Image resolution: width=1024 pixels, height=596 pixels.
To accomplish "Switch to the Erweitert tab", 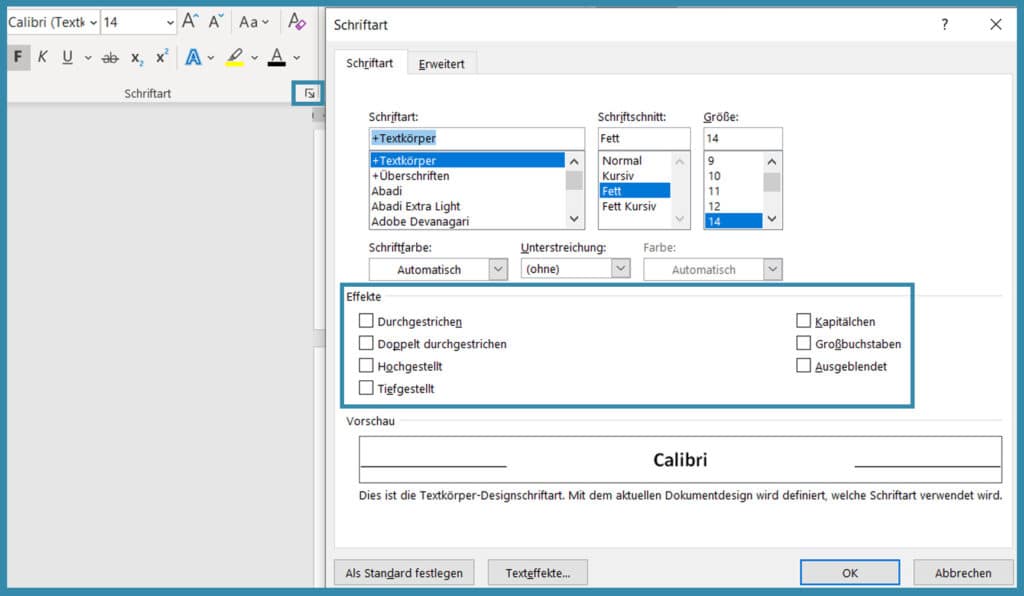I will 441,64.
